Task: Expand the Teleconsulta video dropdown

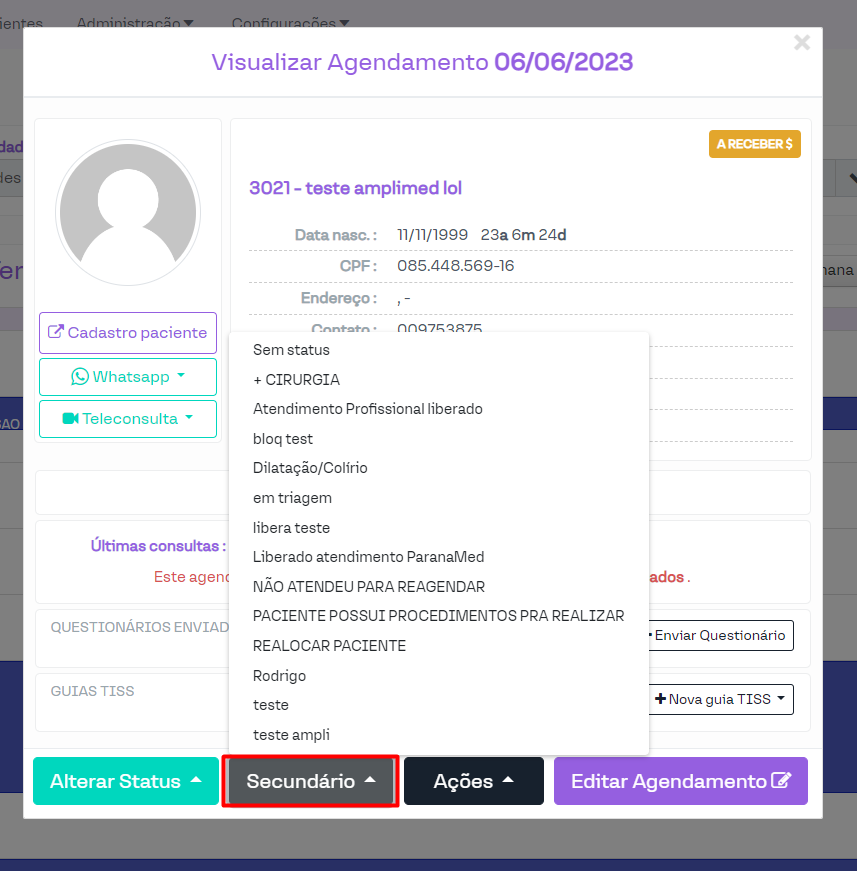Action: click(x=128, y=419)
